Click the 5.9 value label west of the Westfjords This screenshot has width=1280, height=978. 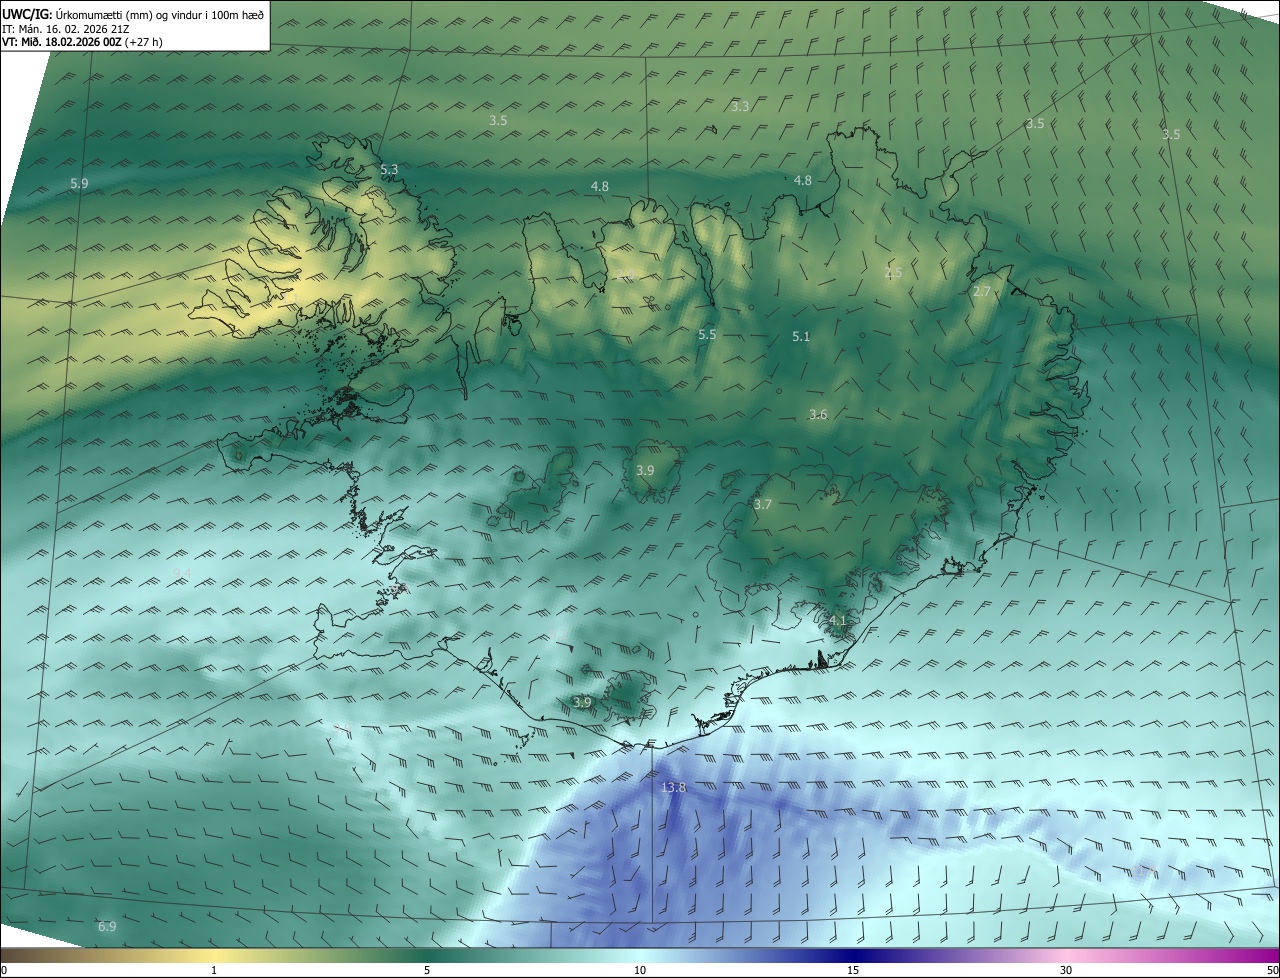[x=79, y=184]
